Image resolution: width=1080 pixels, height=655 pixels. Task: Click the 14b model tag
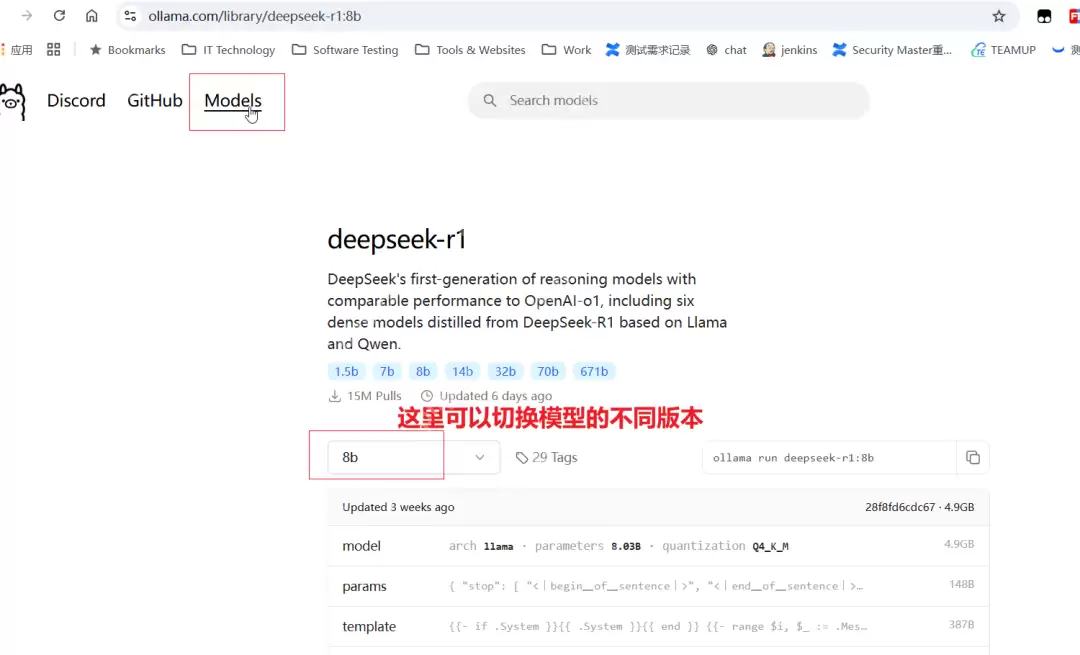pyautogui.click(x=462, y=370)
